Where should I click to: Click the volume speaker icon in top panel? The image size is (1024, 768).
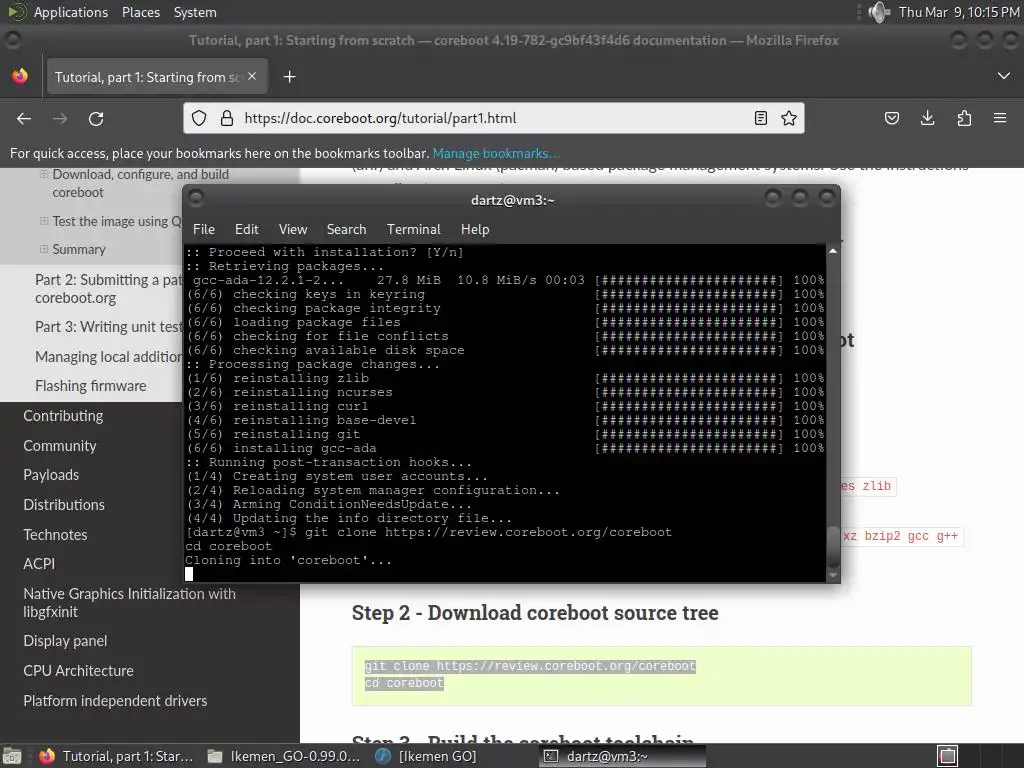point(879,12)
